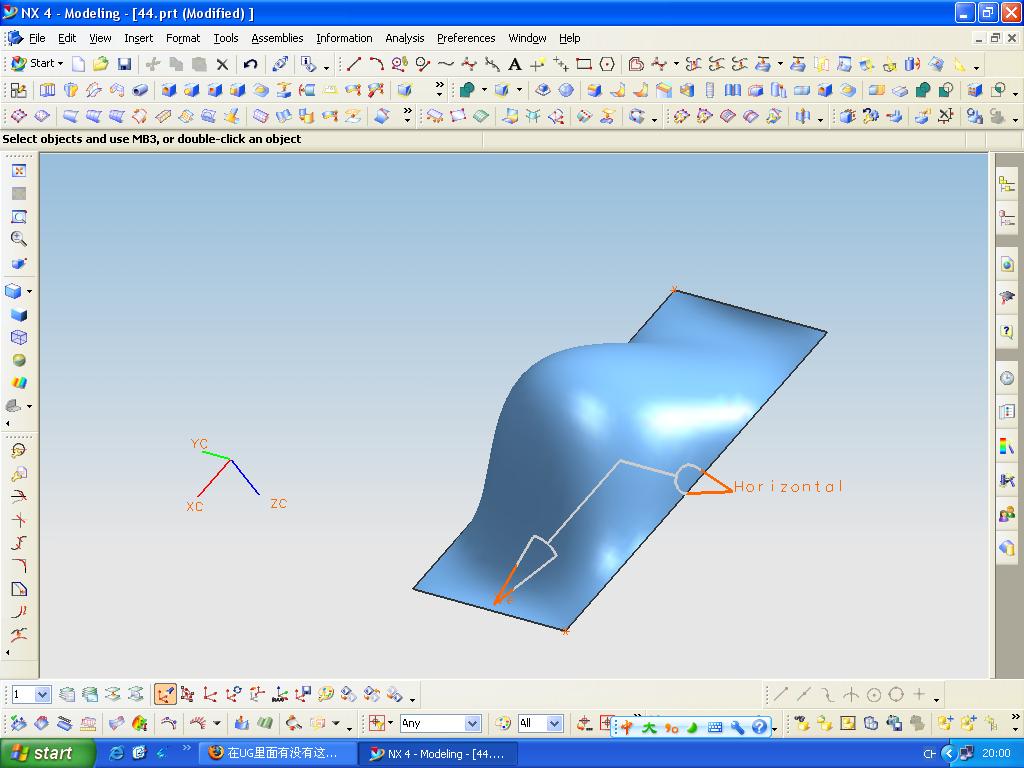The height and width of the screenshot is (768, 1024).
Task: Expand the shaded display style dropdown arrow
Action: coord(29,291)
